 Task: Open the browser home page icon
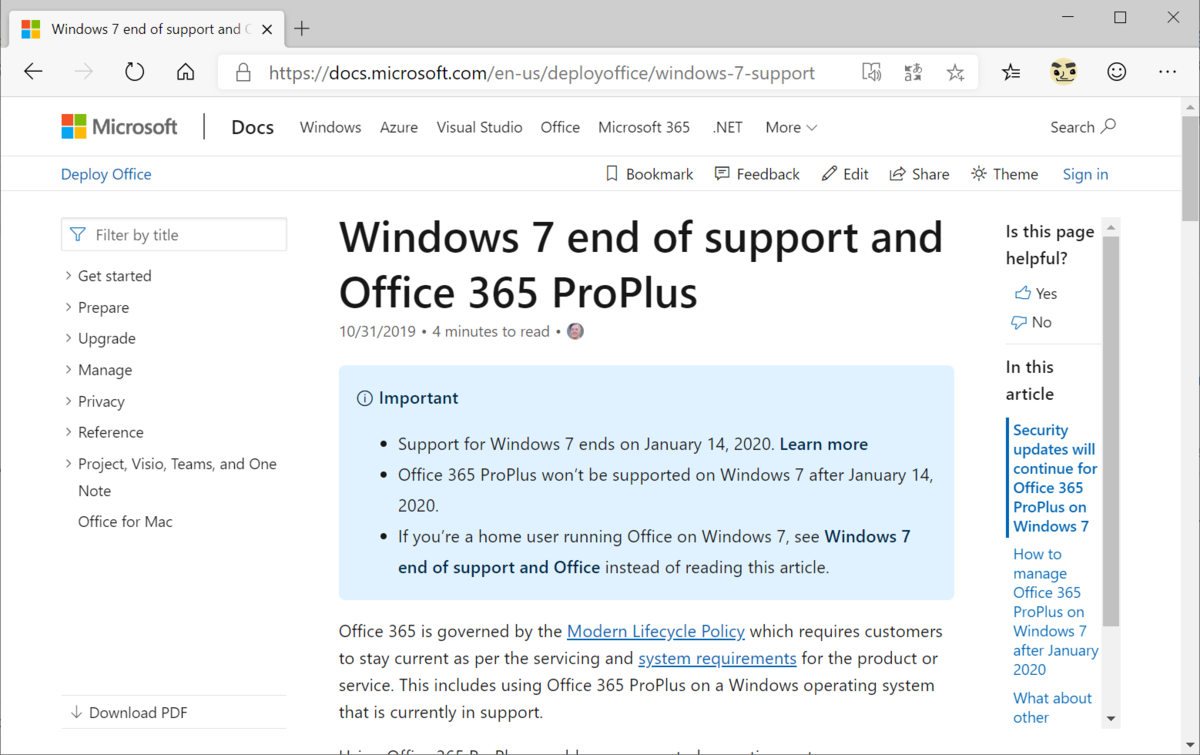(185, 72)
